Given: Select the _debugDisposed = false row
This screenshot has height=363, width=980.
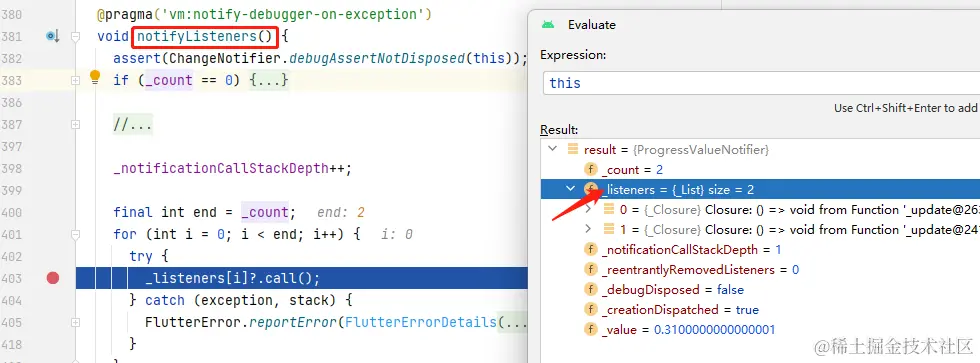Looking at the screenshot, I should [x=760, y=289].
